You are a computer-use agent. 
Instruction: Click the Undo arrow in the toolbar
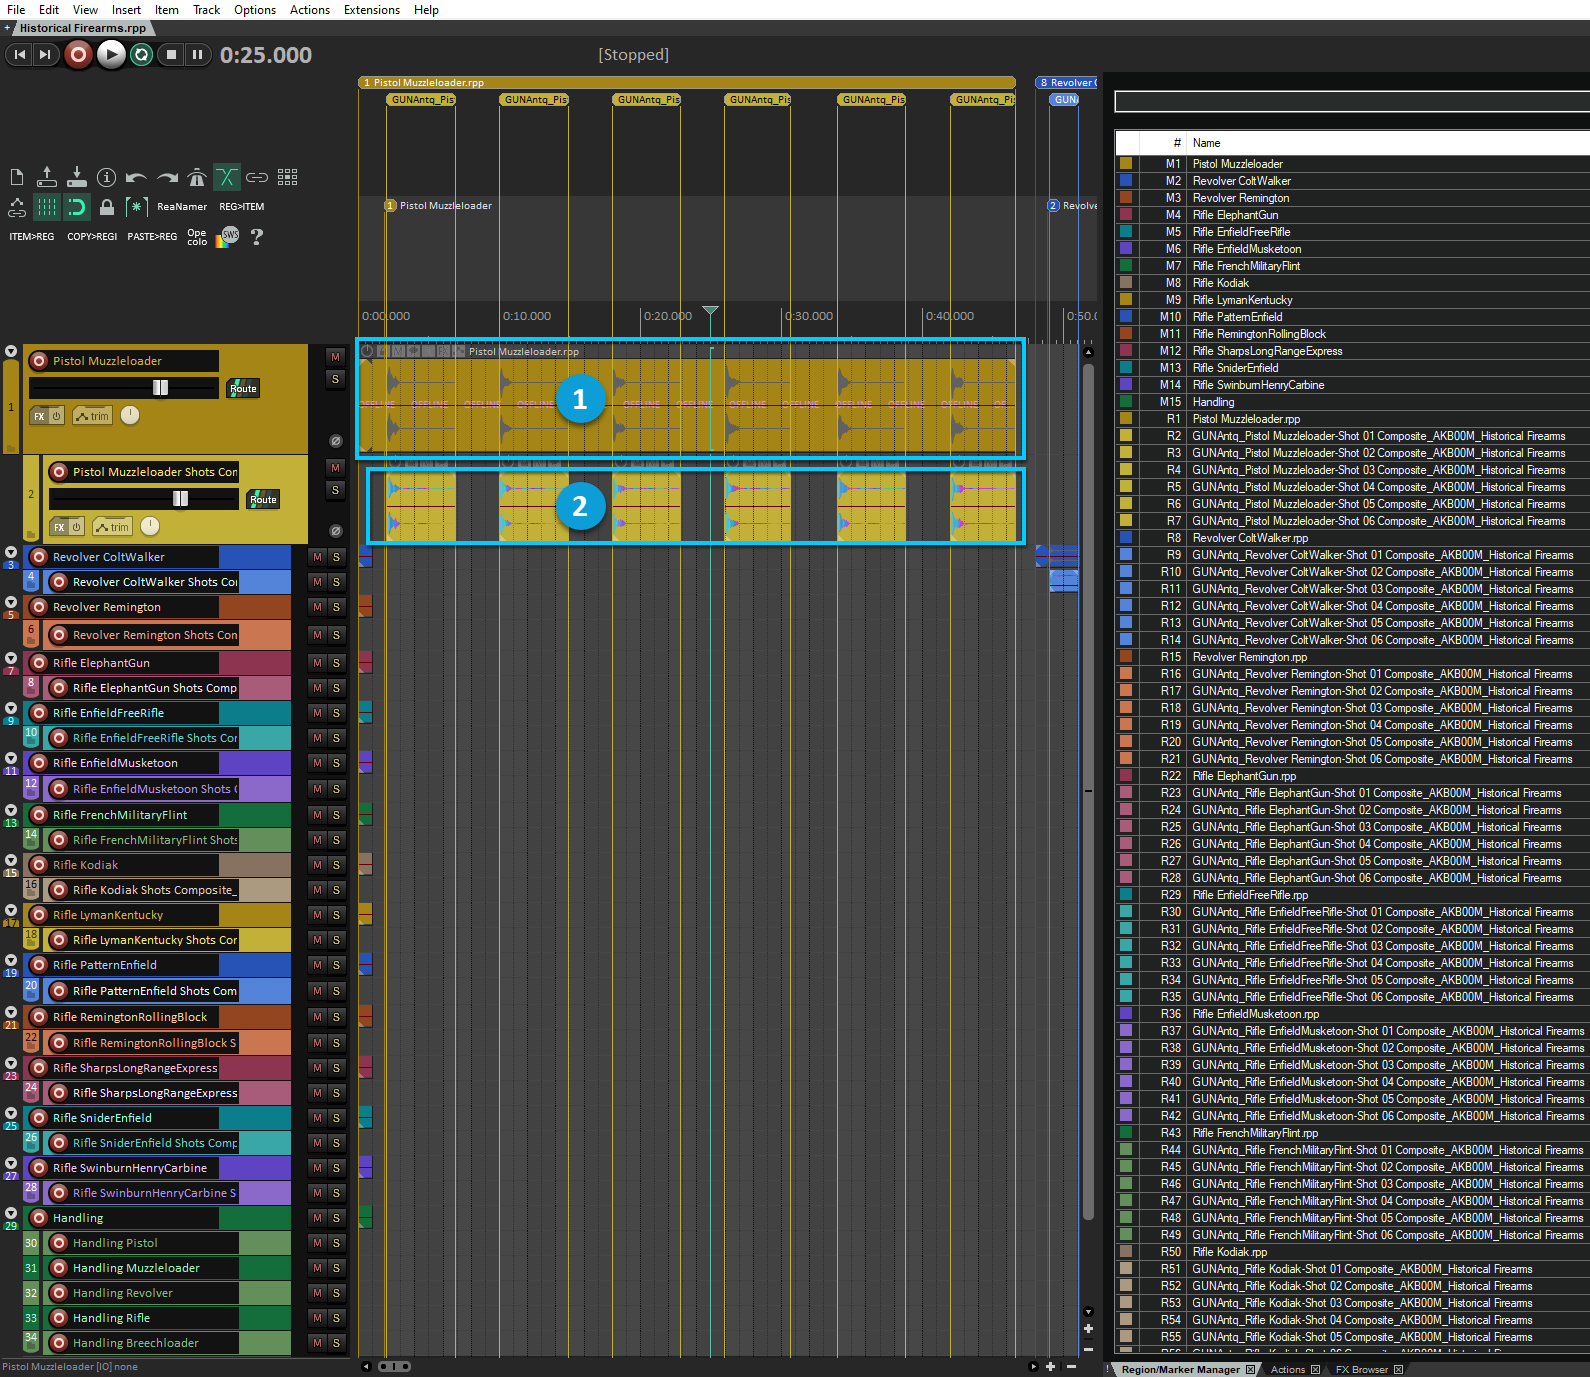(136, 178)
